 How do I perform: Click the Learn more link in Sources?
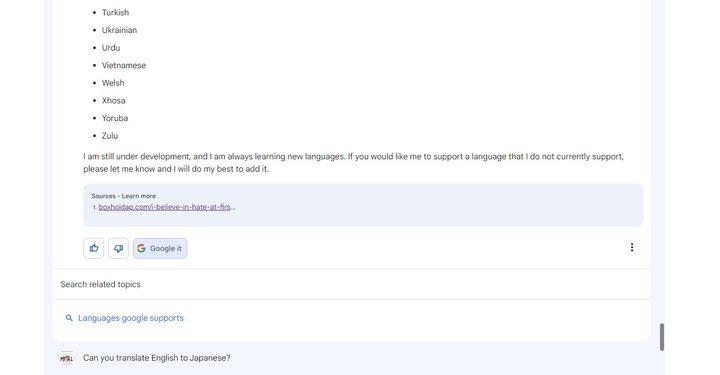tap(139, 196)
